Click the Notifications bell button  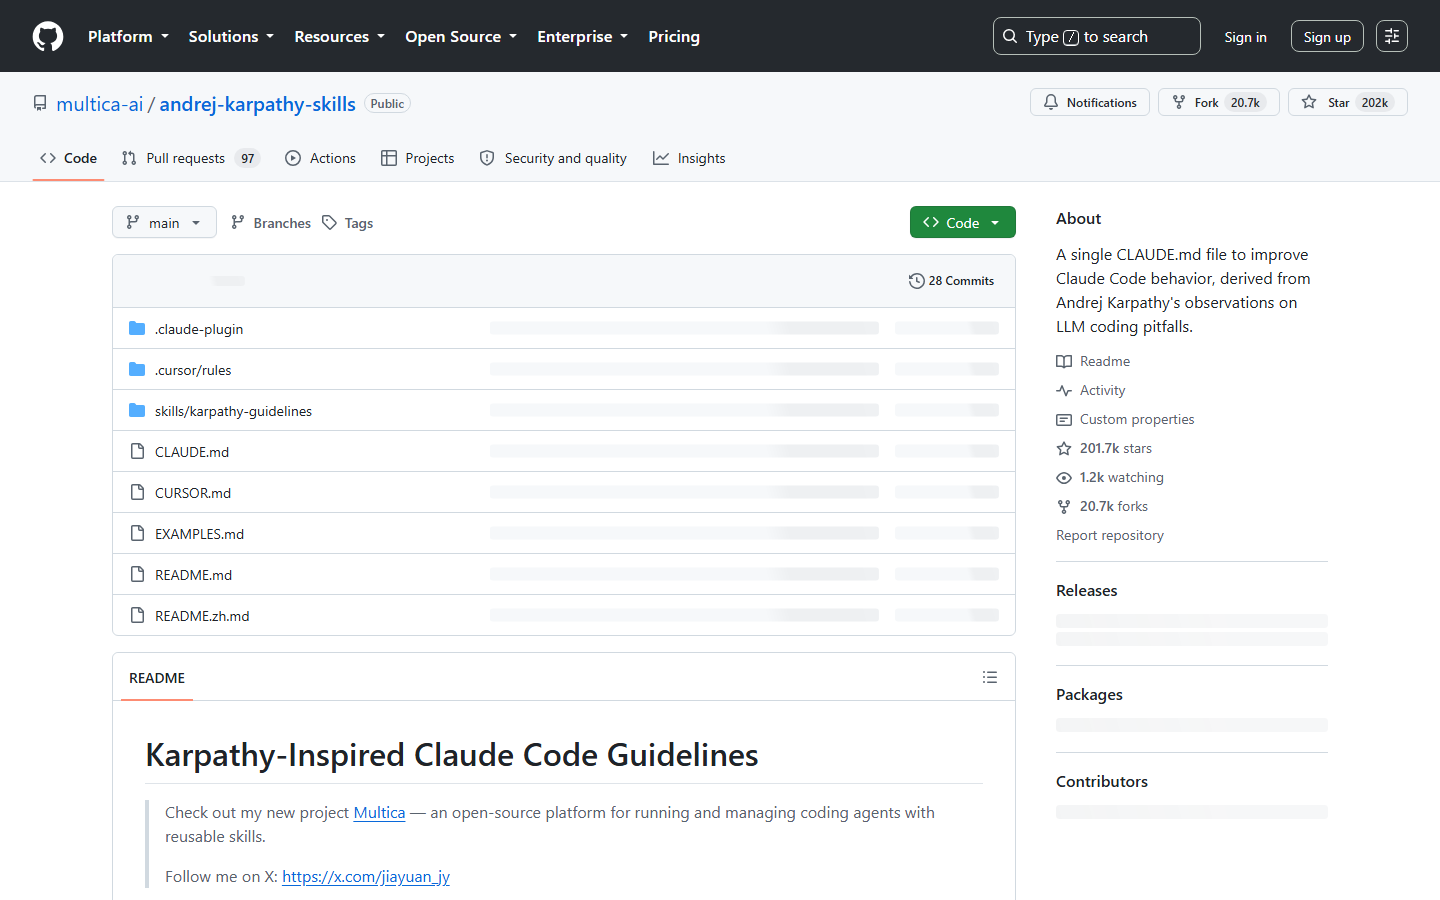tap(1090, 102)
